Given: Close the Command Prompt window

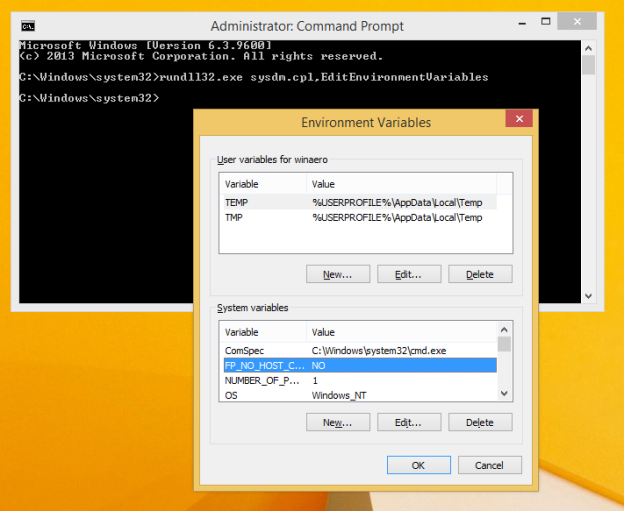Looking at the screenshot, I should tap(577, 21).
